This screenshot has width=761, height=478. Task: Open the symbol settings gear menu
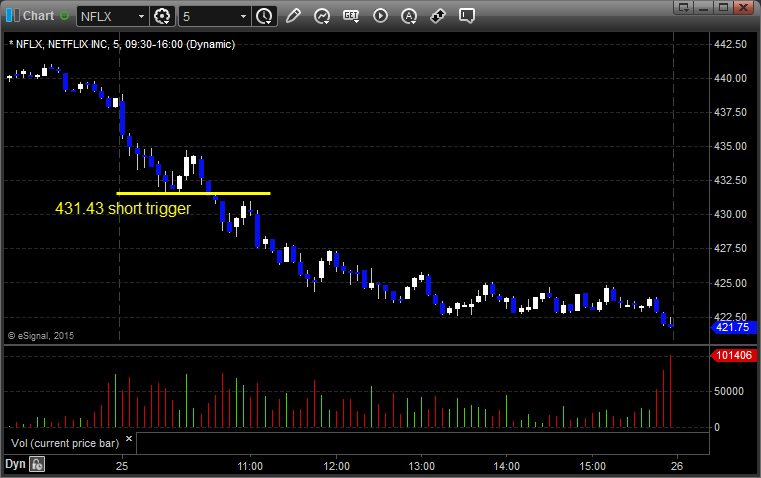162,16
